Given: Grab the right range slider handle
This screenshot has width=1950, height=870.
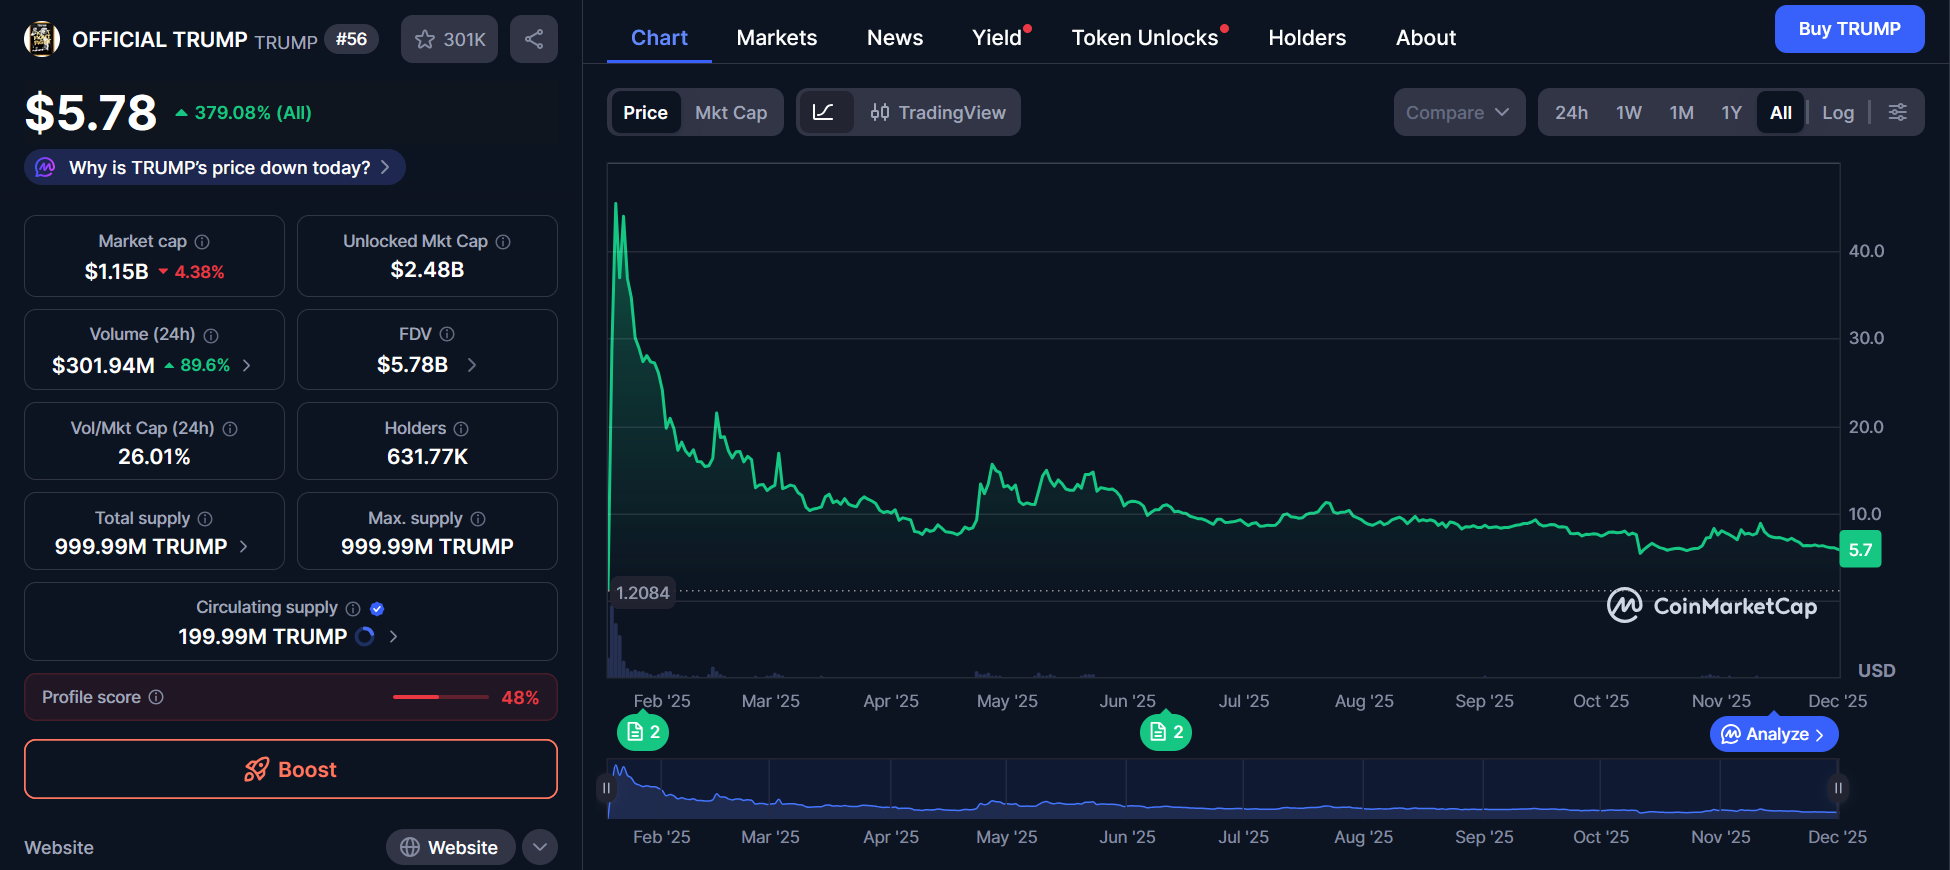Looking at the screenshot, I should [x=1838, y=788].
